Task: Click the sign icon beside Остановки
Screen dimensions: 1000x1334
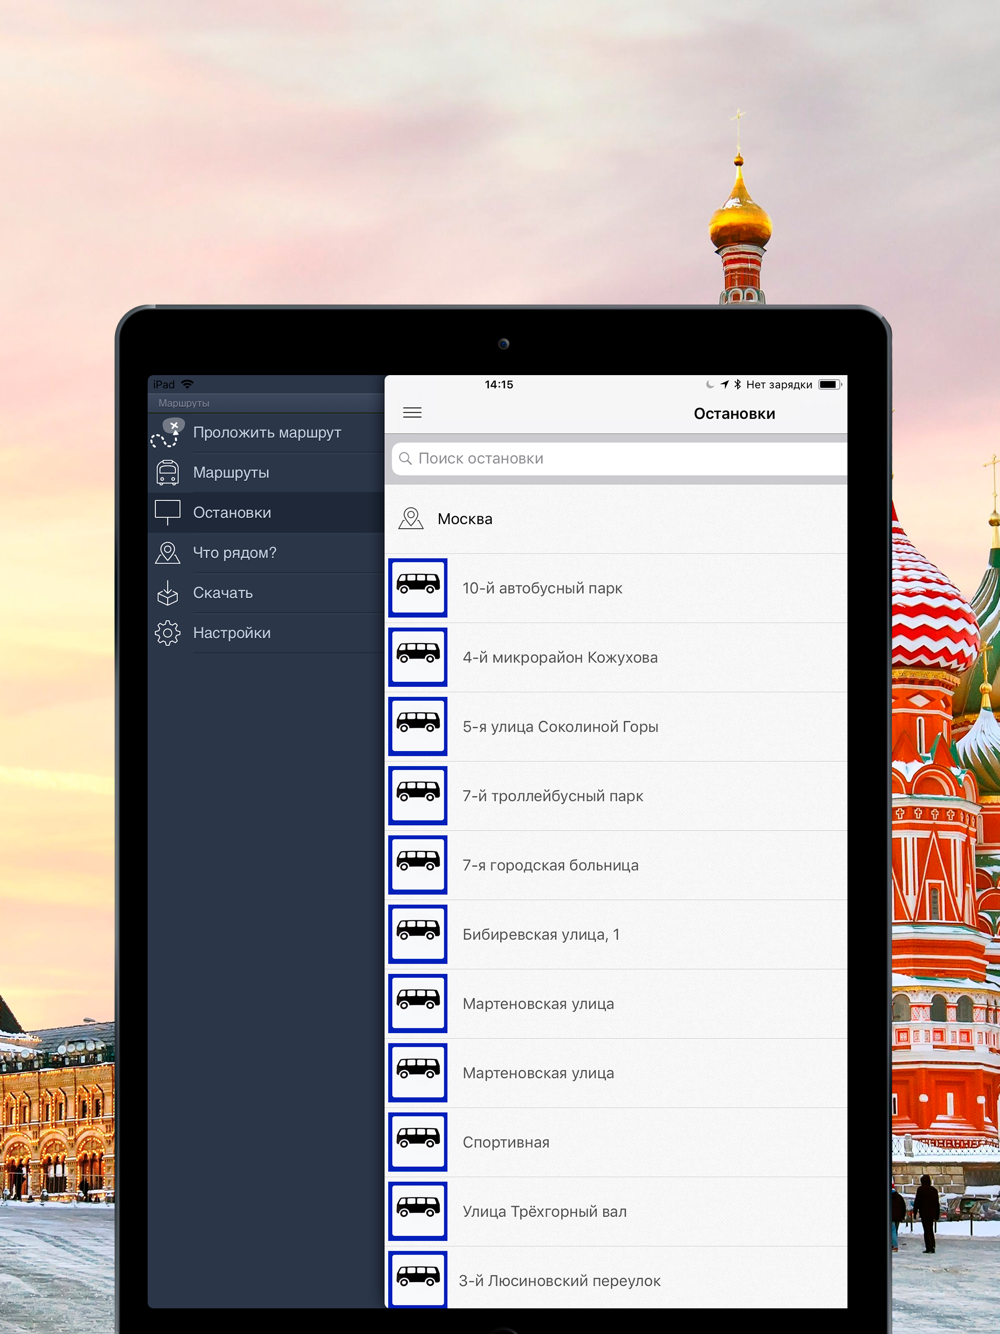Action: tap(168, 512)
